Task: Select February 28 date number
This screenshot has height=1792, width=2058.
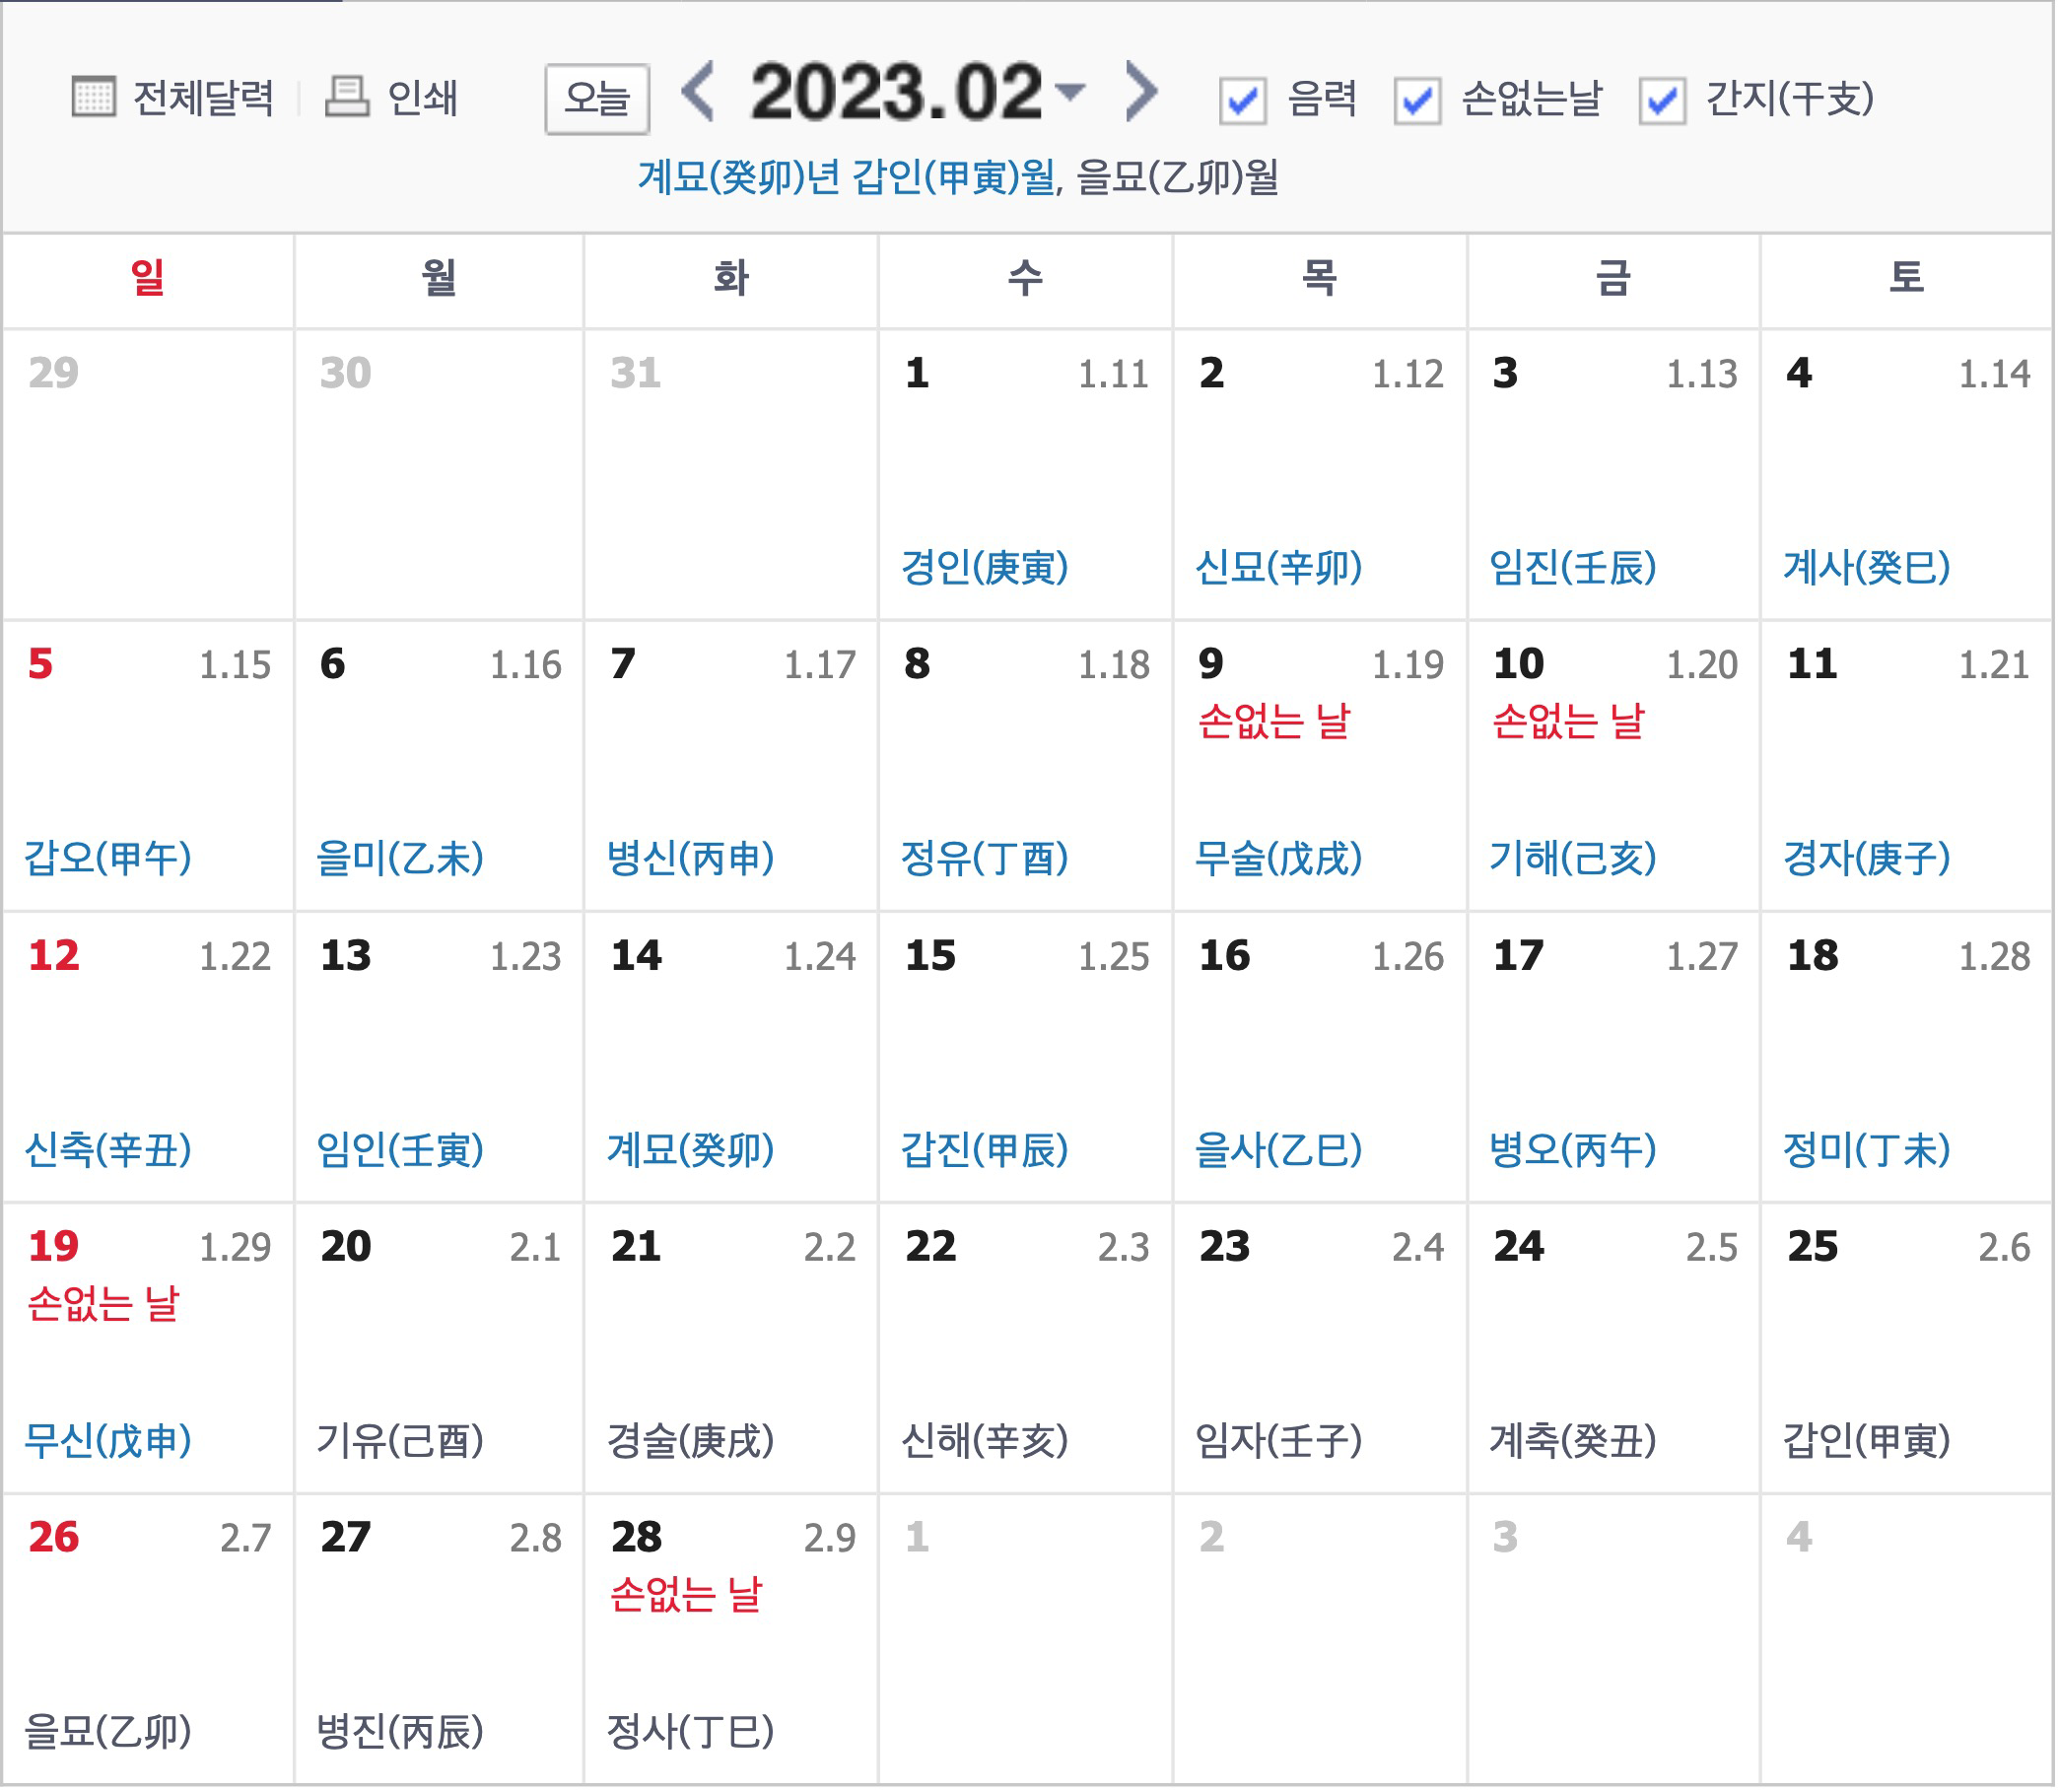Action: tap(637, 1539)
